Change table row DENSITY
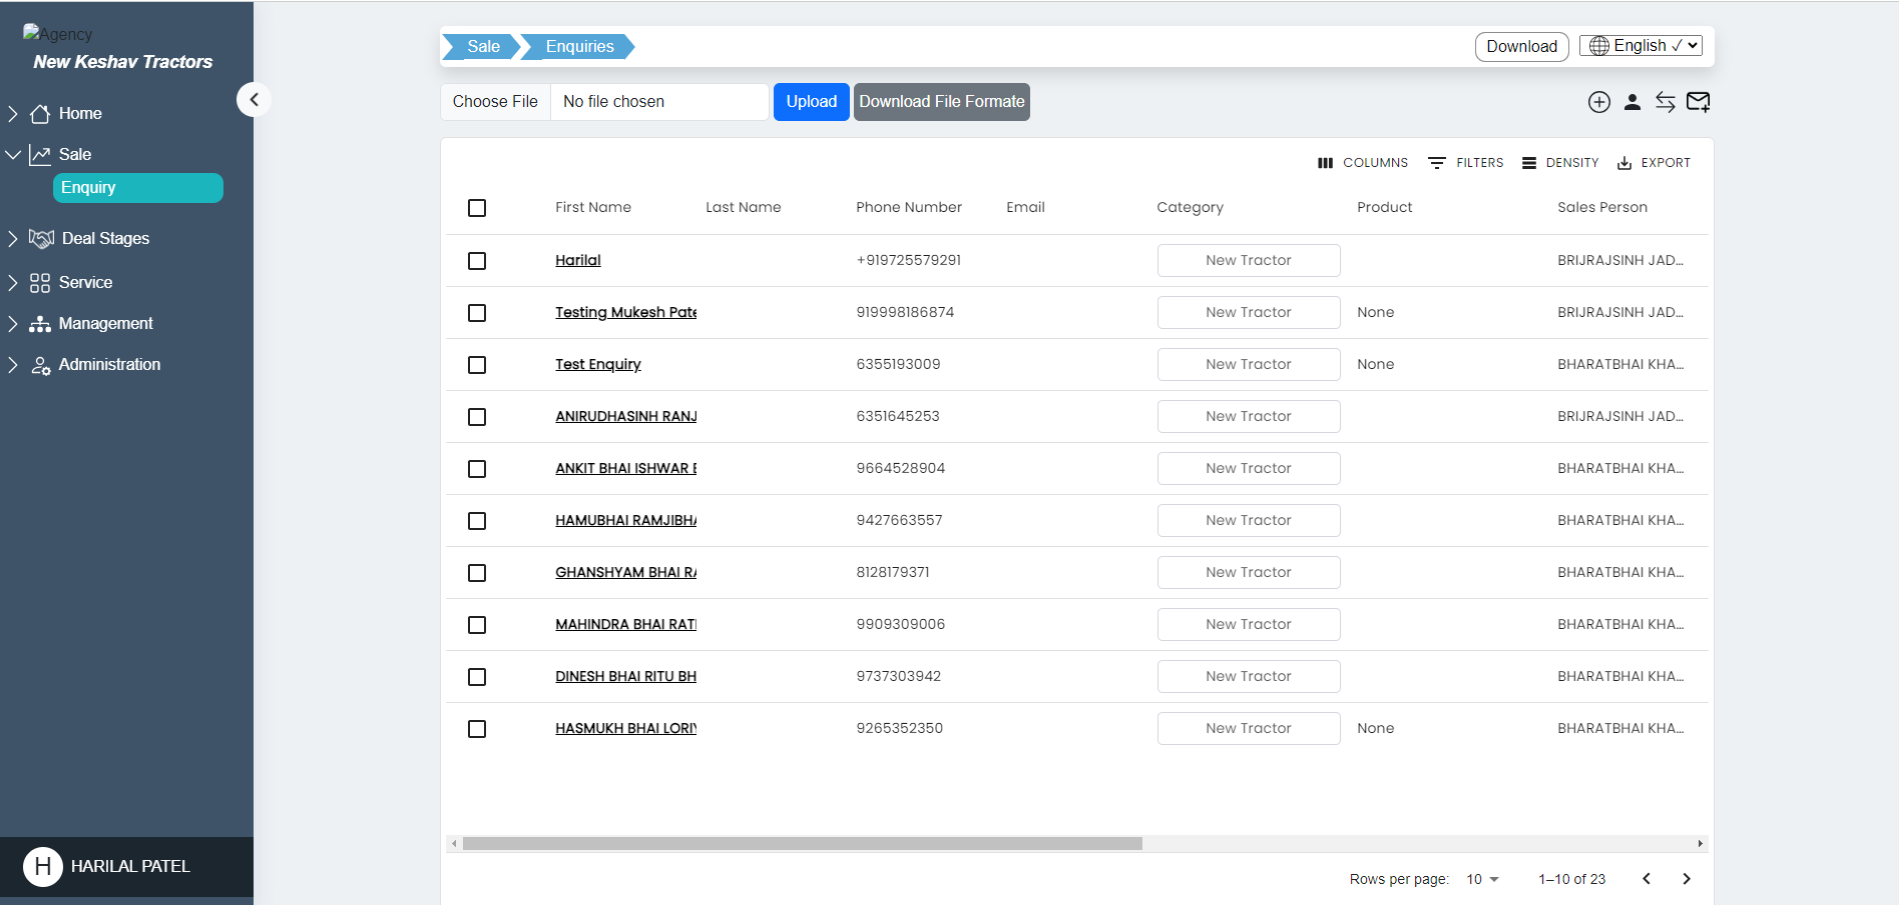 (1560, 162)
